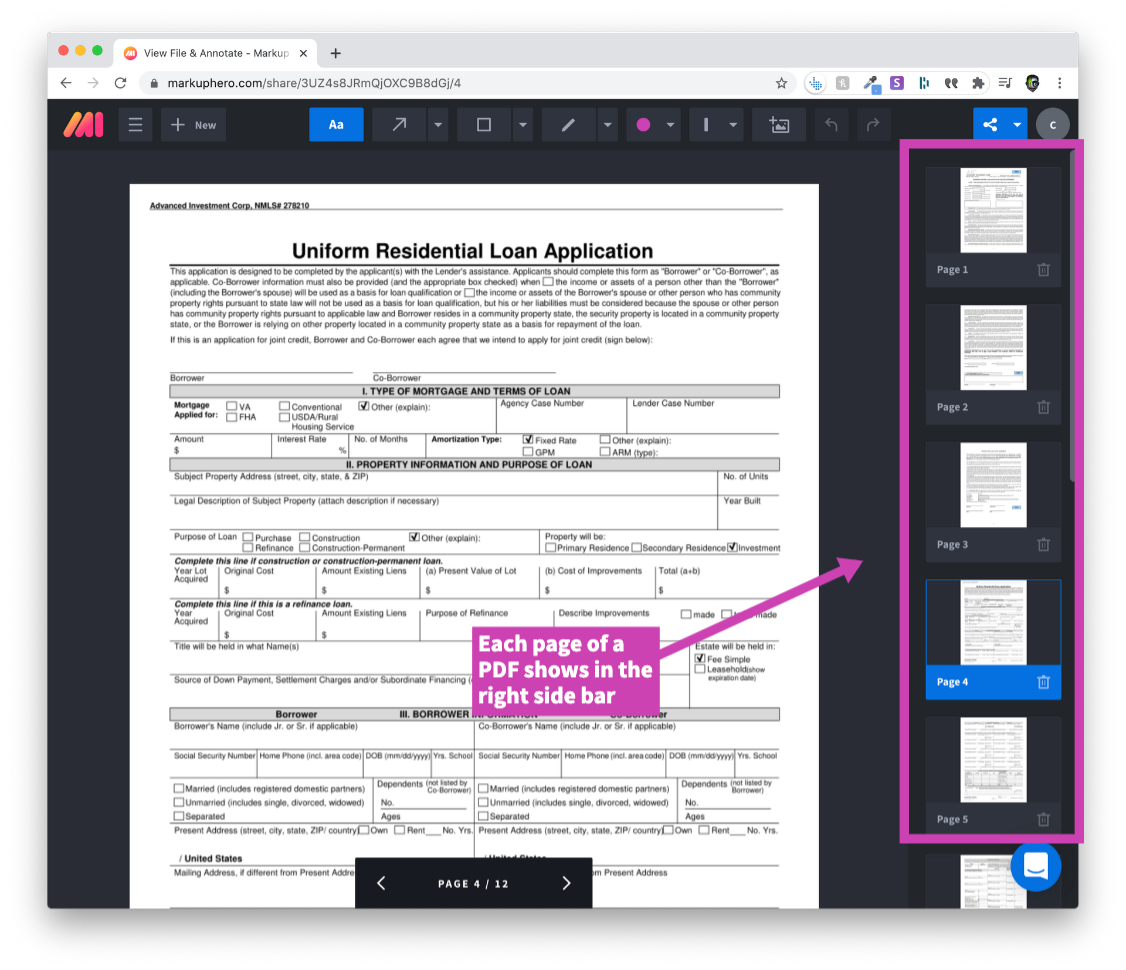Screen dimensions: 1126x970
Task: Select the Arrow tool
Action: [399, 125]
